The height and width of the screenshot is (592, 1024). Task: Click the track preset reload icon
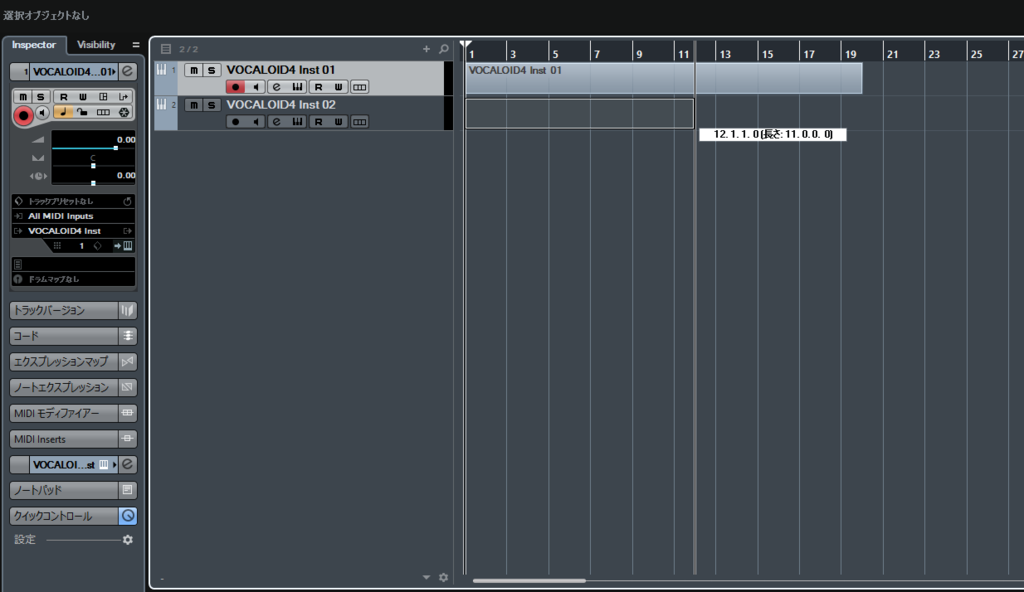pyautogui.click(x=127, y=201)
